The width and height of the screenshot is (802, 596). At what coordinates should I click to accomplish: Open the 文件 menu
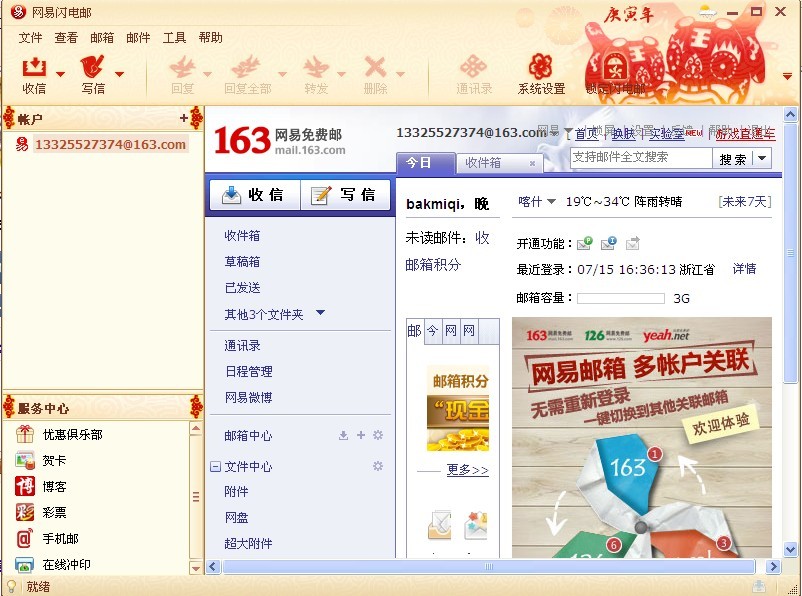pos(30,37)
